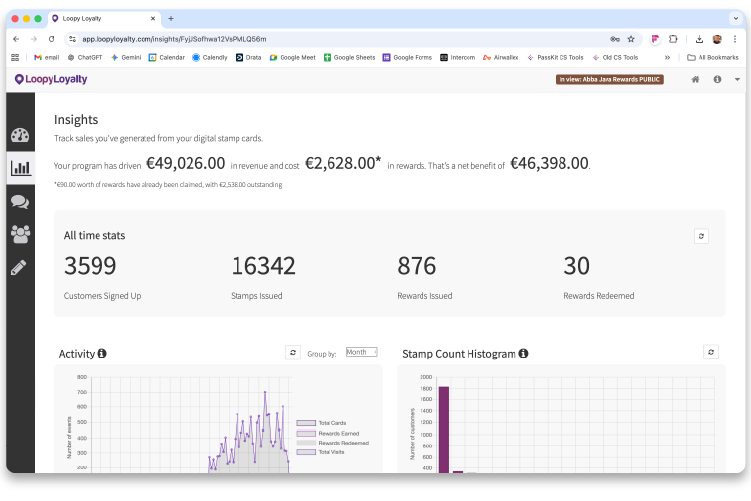Click the 30 Rewards Redeemed value

576,266
